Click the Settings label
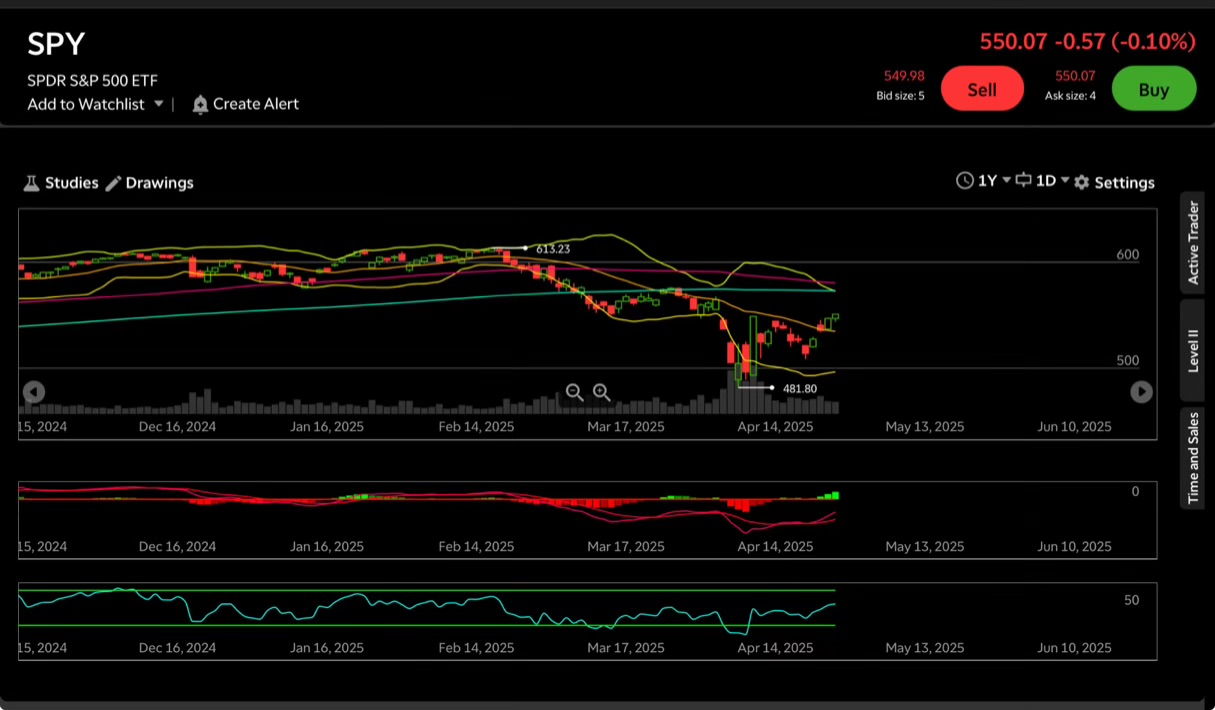This screenshot has height=710, width=1215. tap(1125, 183)
